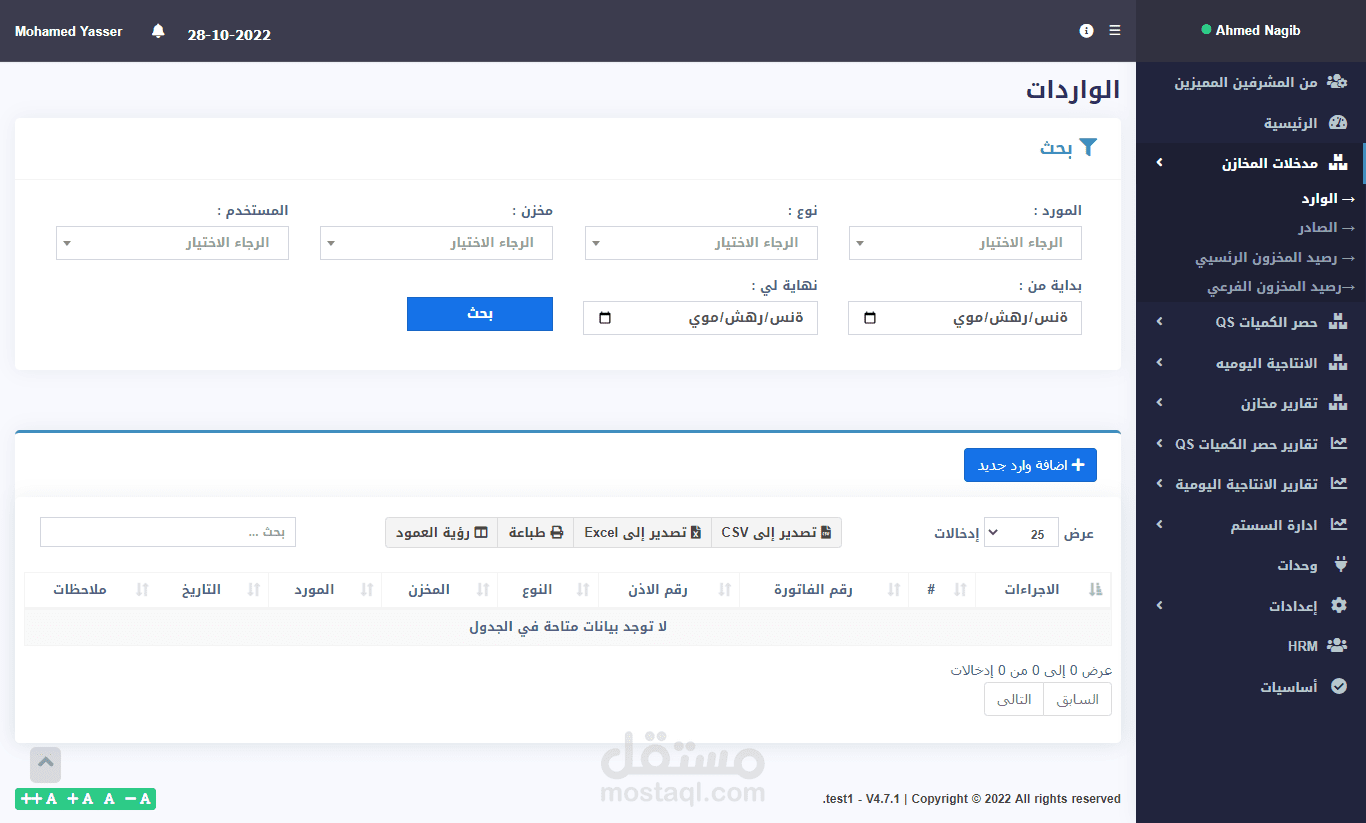
Task: Click the people icon beside HRM
Action: 1337,646
